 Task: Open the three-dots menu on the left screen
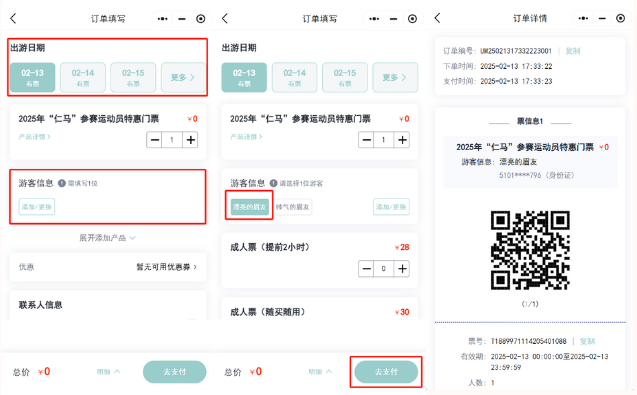click(x=162, y=19)
